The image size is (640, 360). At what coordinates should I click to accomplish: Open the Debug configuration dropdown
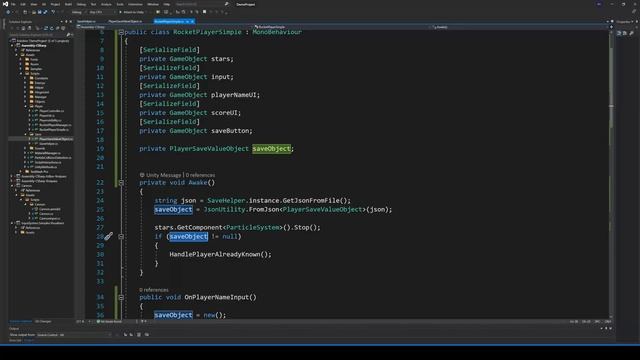(x=78, y=12)
